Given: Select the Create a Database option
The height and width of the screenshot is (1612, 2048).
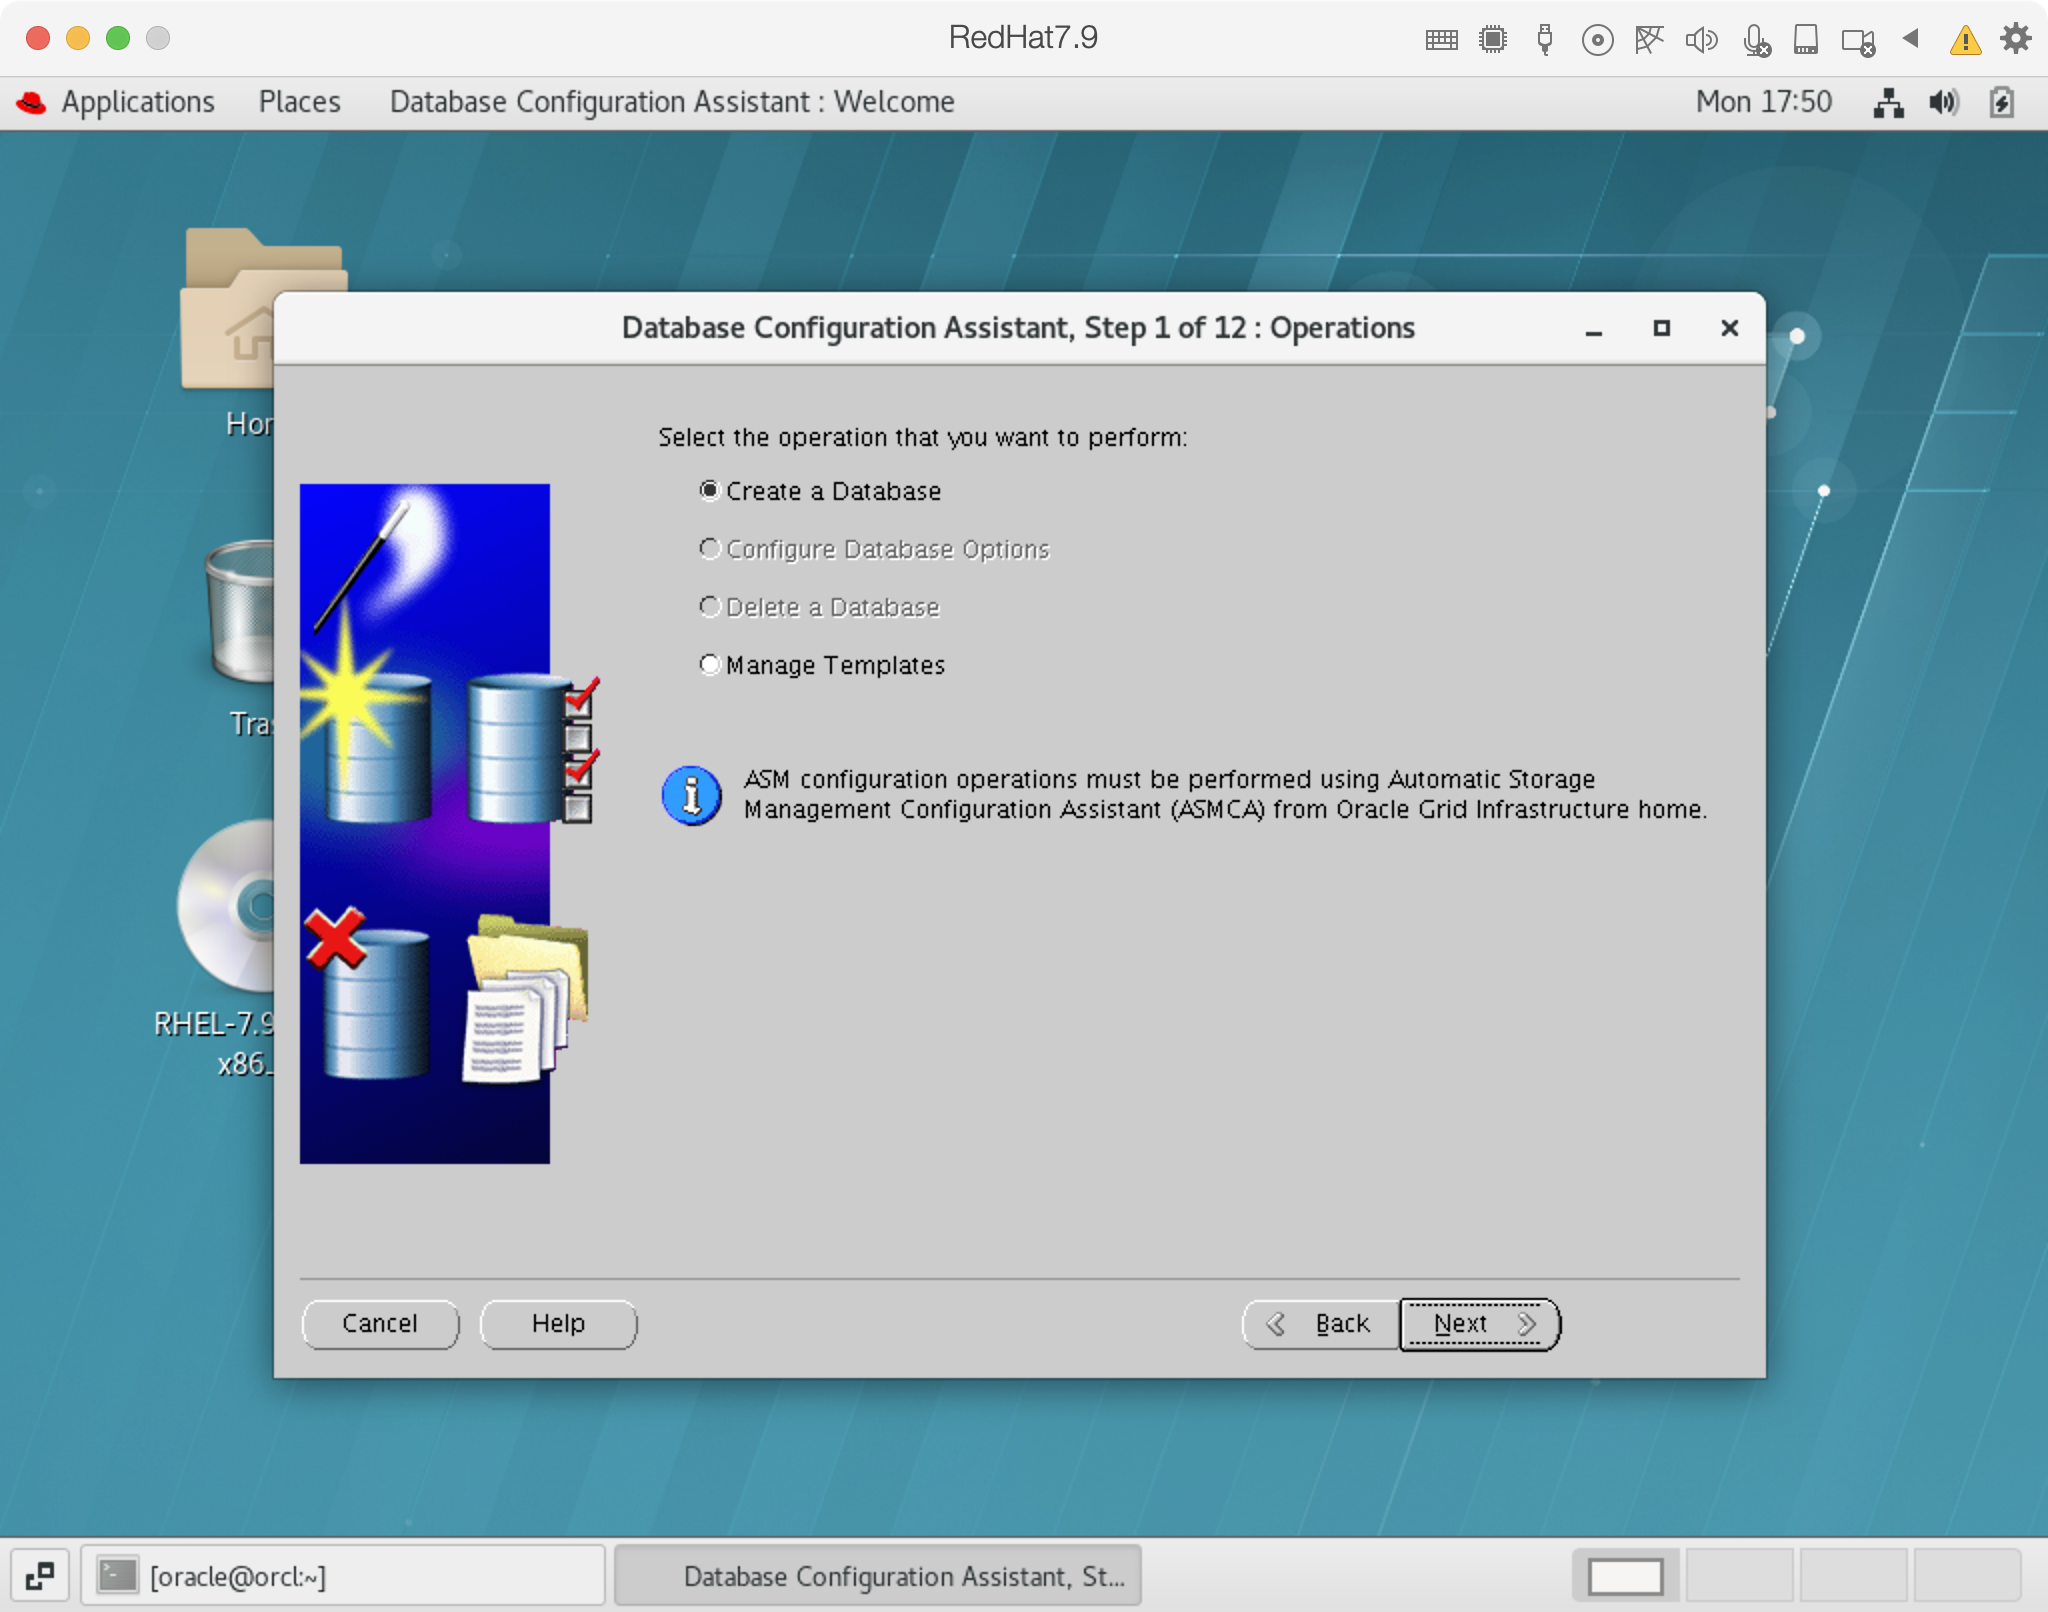Looking at the screenshot, I should coord(710,491).
